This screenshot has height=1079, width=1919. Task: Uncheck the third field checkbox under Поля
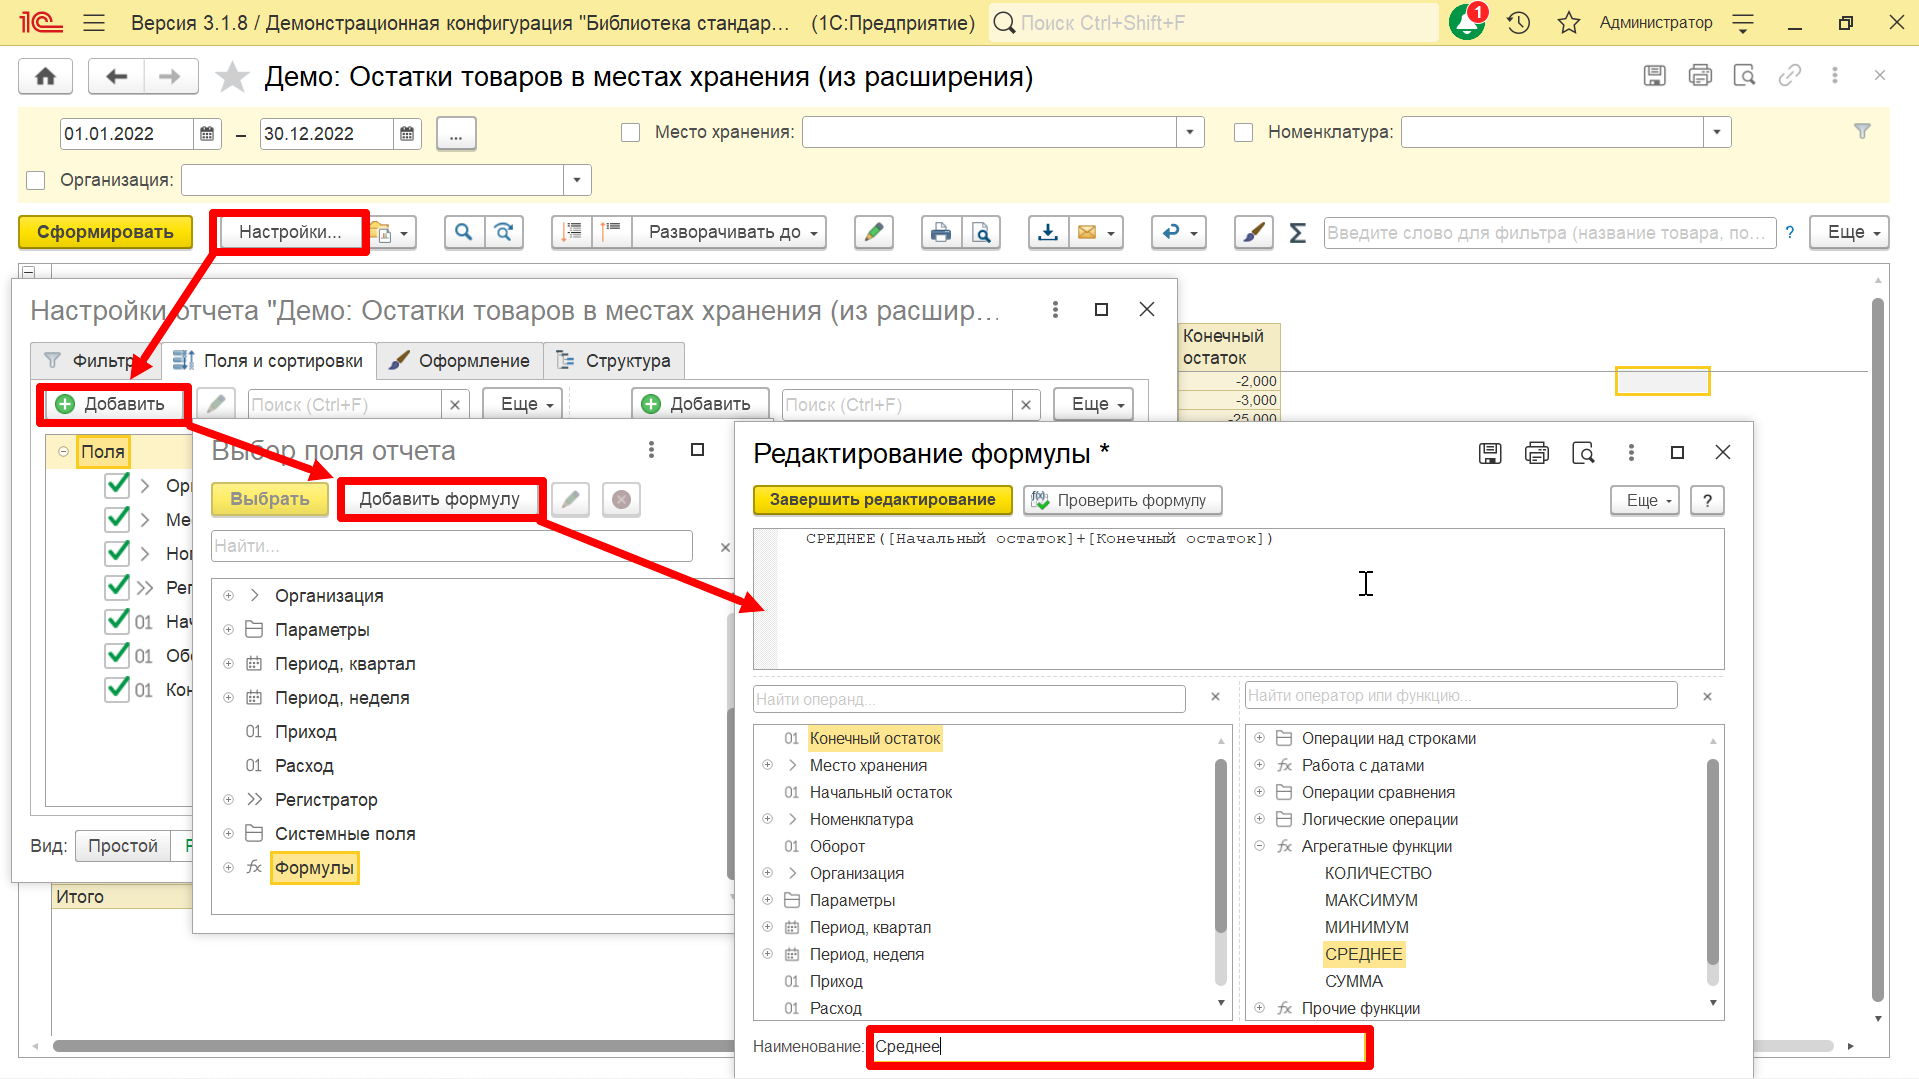coord(117,553)
